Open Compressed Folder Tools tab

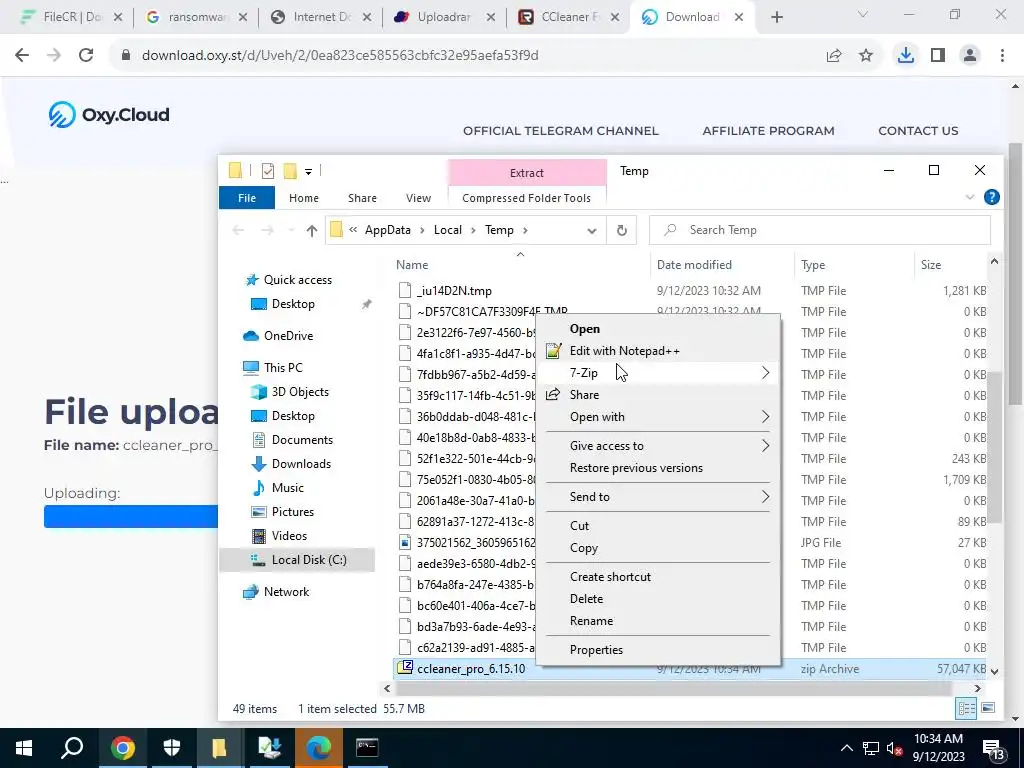(526, 198)
